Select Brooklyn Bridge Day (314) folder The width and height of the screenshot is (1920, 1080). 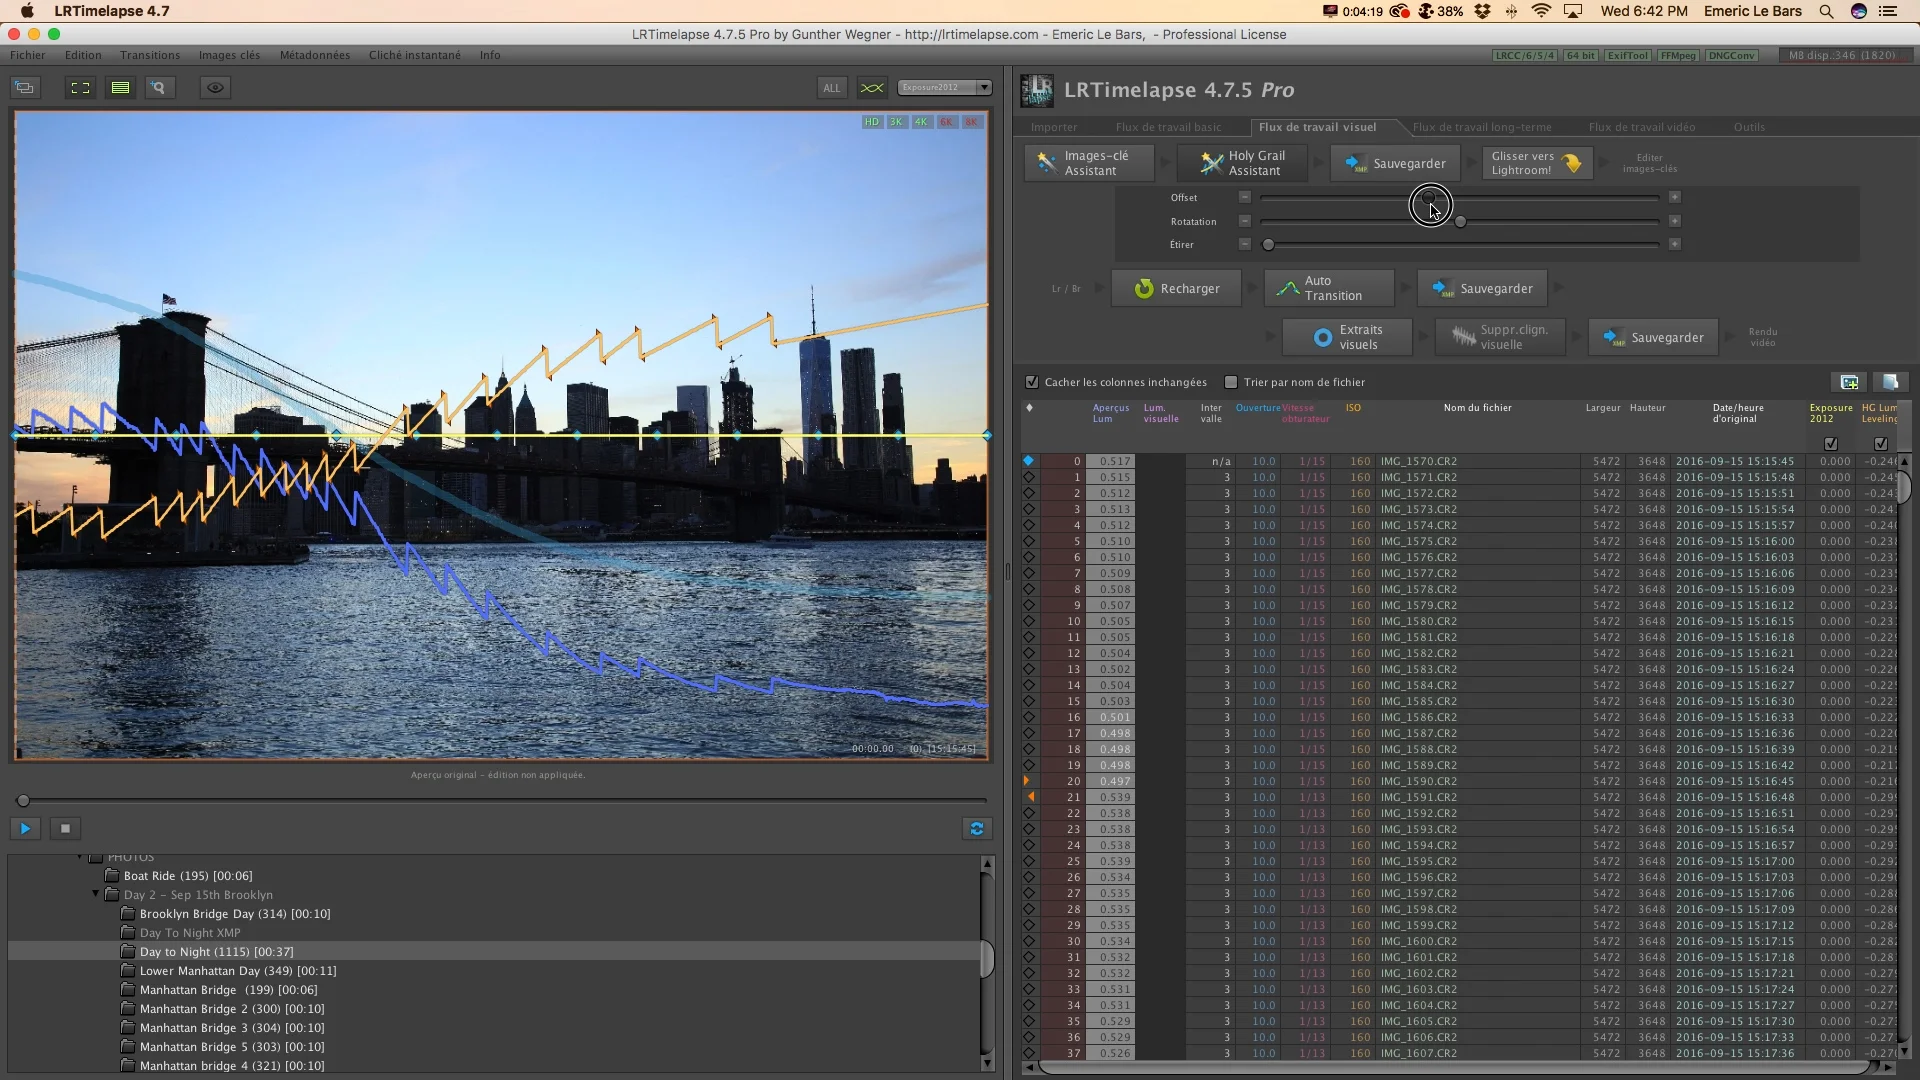point(235,914)
